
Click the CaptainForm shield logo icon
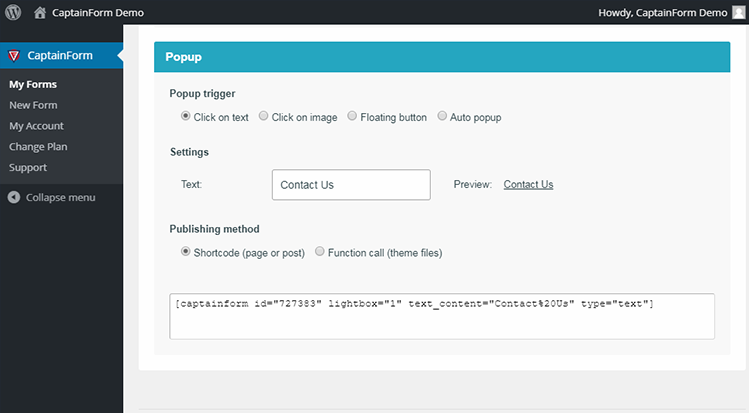14,56
